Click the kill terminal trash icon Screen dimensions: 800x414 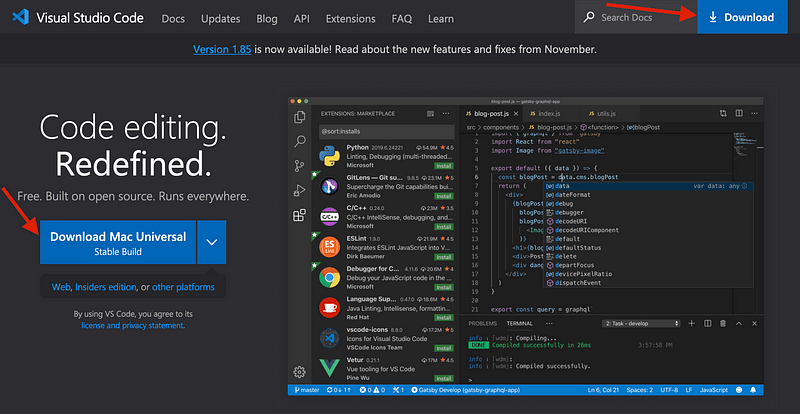point(723,324)
